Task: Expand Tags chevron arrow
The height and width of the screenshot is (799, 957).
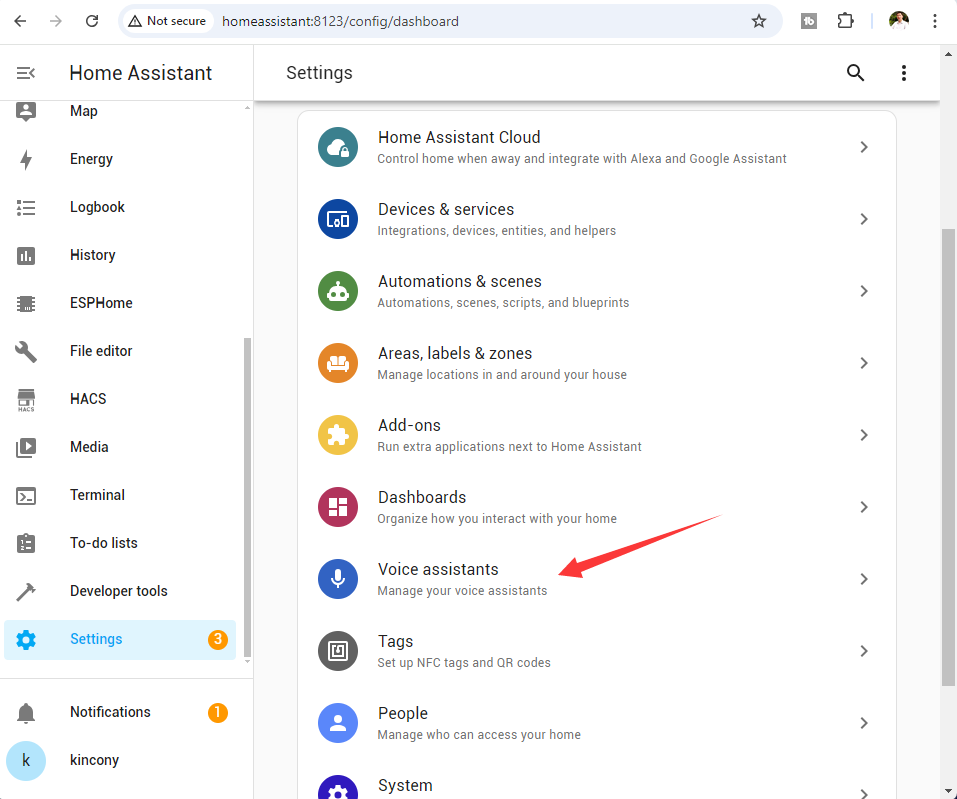Action: (864, 651)
